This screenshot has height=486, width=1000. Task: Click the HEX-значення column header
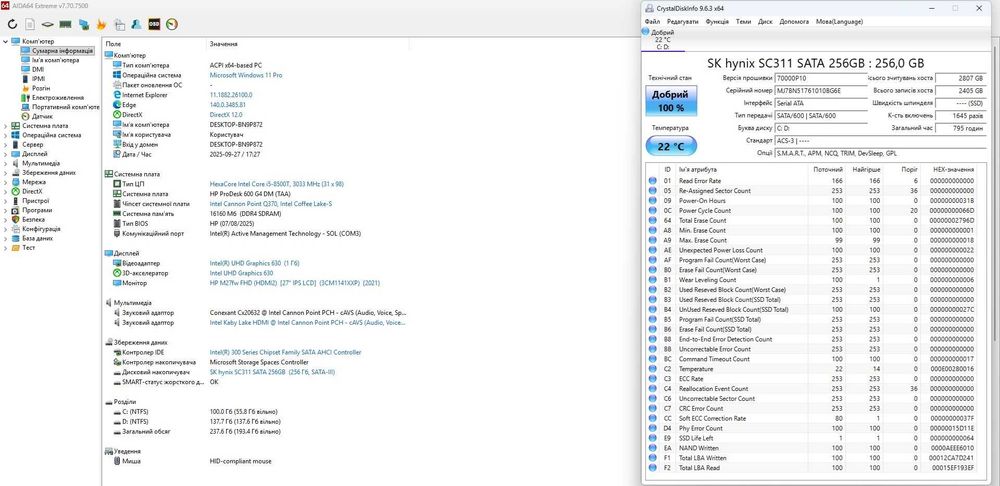tap(953, 170)
